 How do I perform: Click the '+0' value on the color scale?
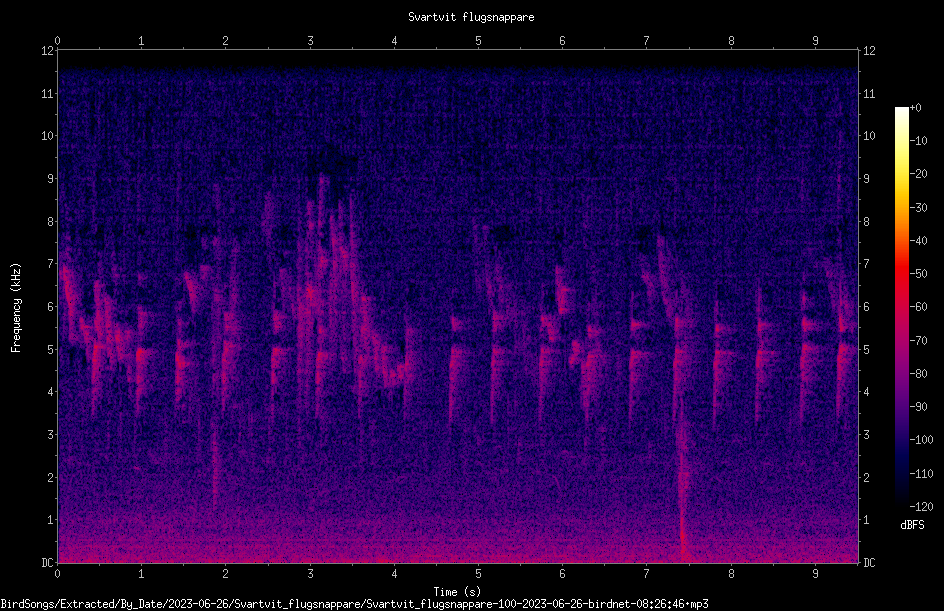pos(916,108)
